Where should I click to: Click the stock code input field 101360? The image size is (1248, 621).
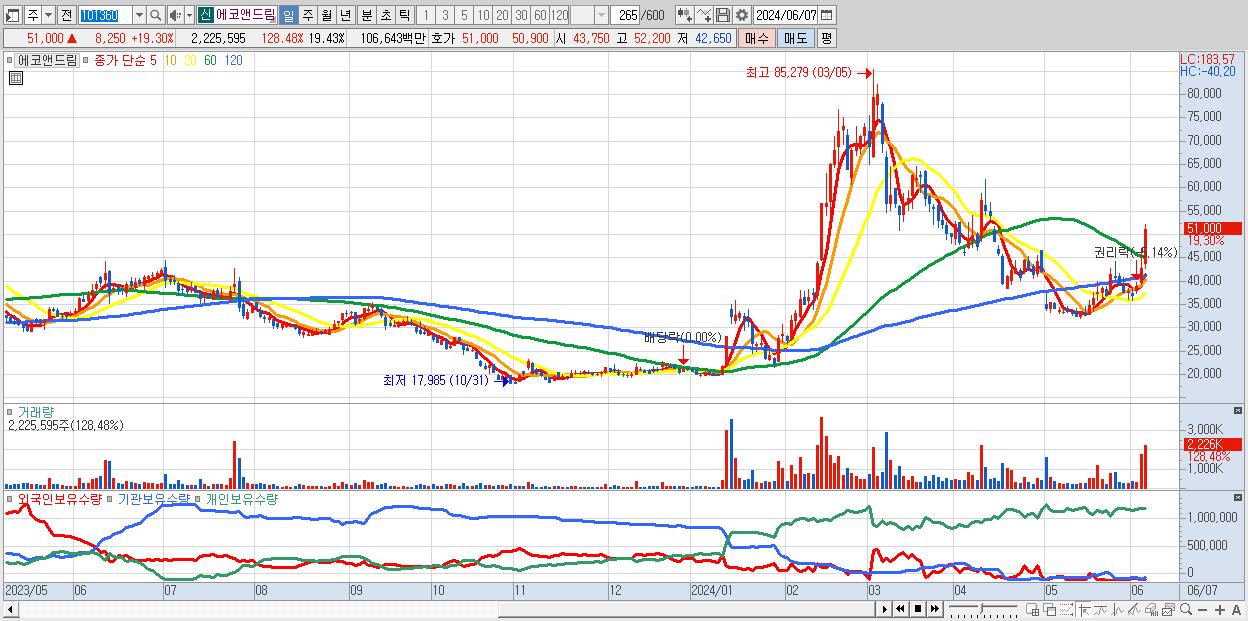point(106,15)
